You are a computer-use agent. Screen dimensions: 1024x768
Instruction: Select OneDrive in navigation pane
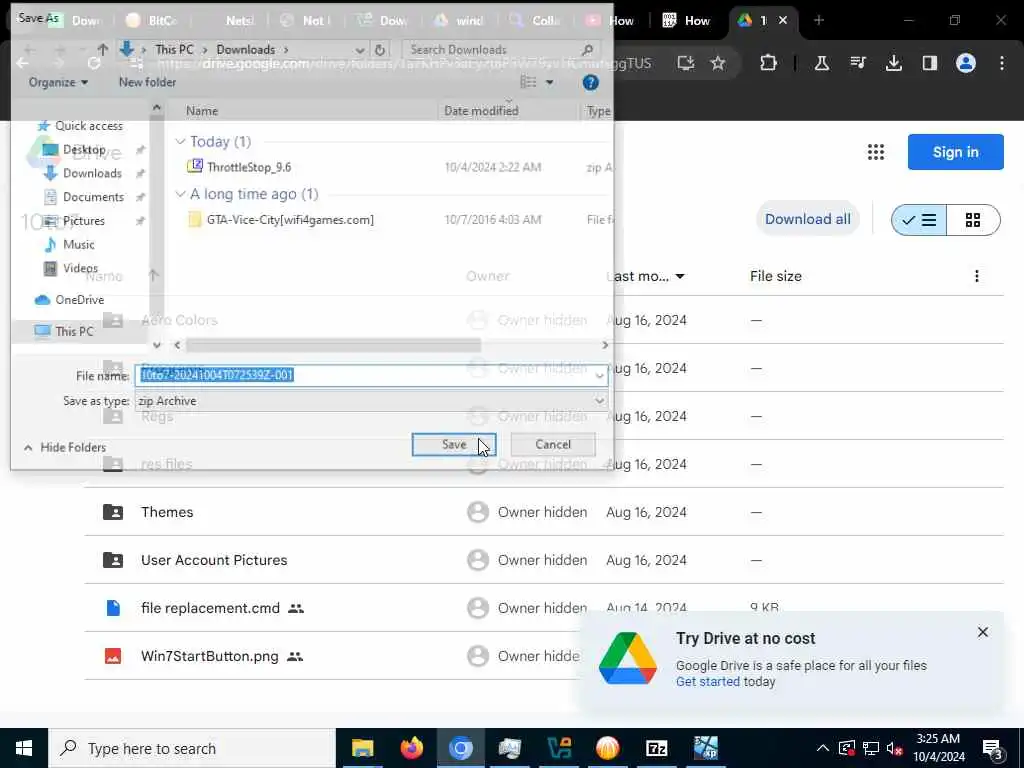[x=79, y=300]
